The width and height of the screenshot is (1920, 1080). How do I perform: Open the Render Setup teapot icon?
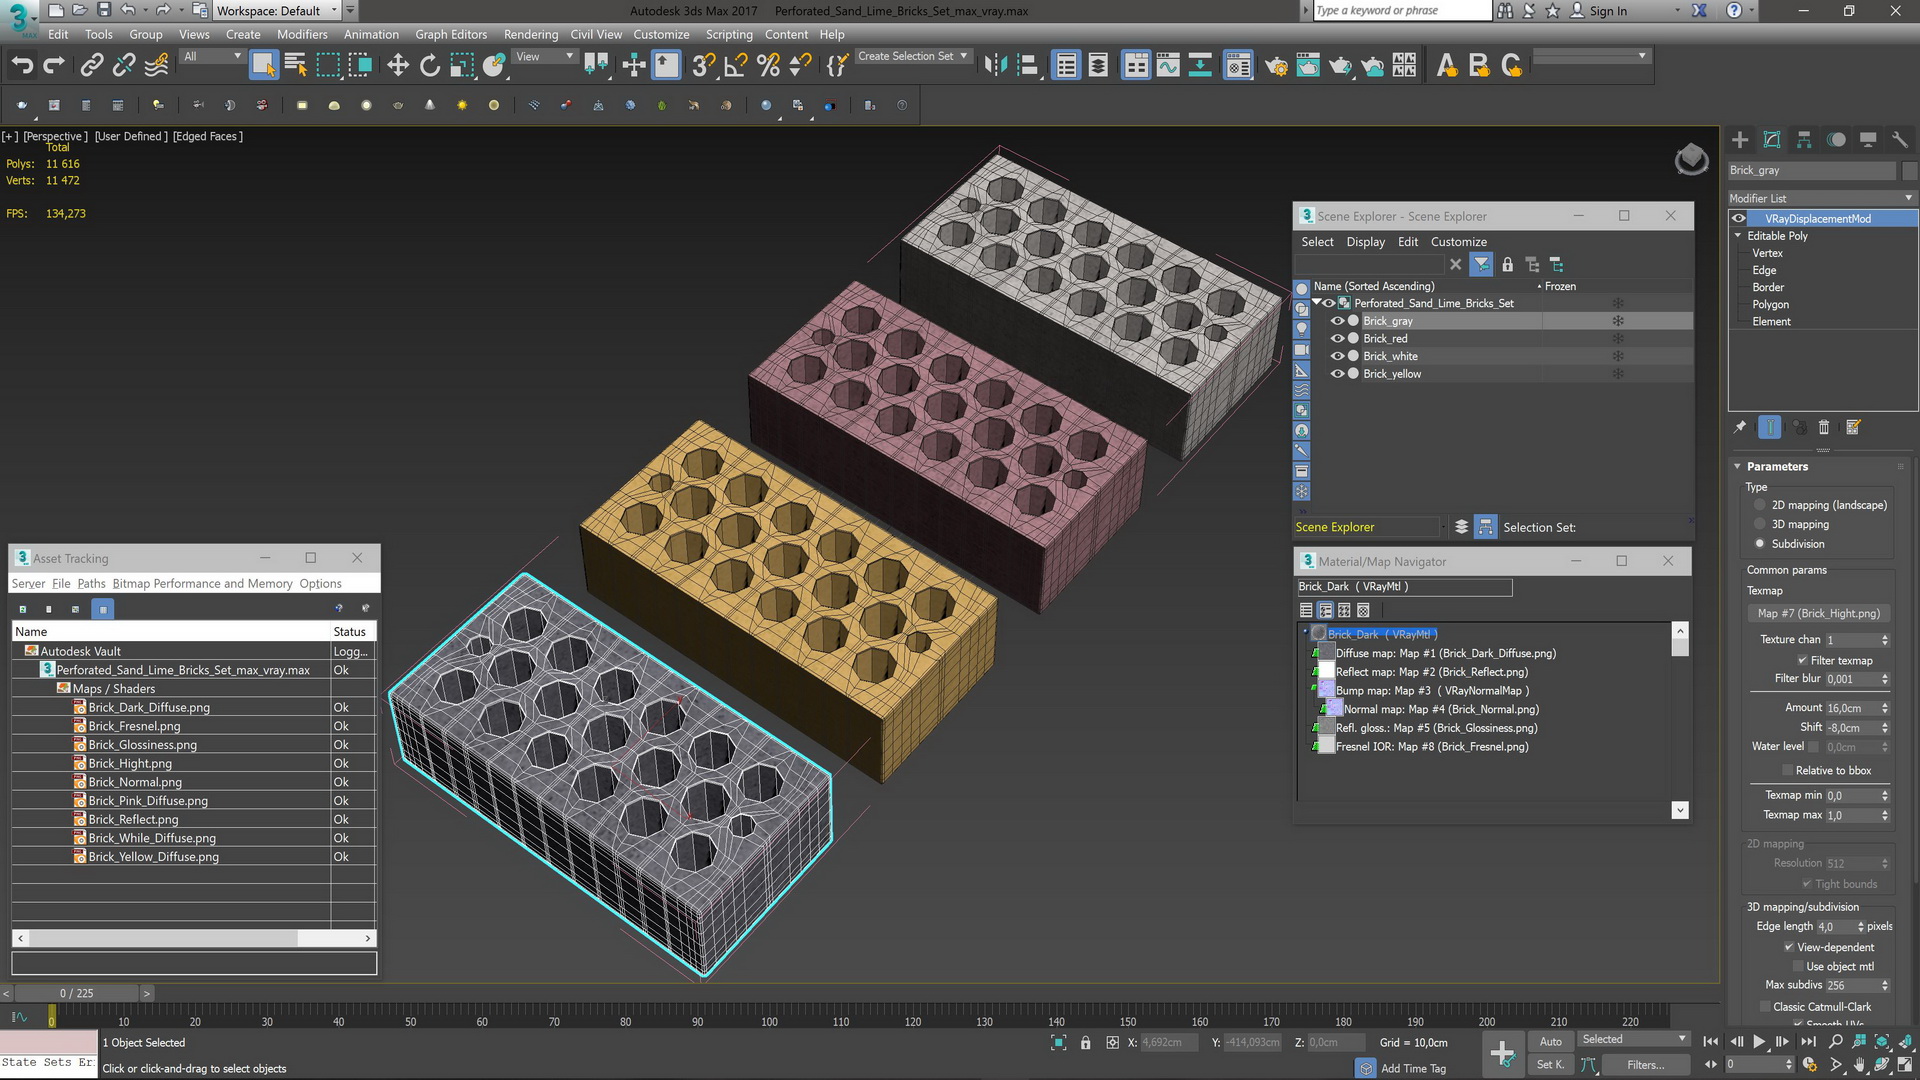pos(1276,66)
